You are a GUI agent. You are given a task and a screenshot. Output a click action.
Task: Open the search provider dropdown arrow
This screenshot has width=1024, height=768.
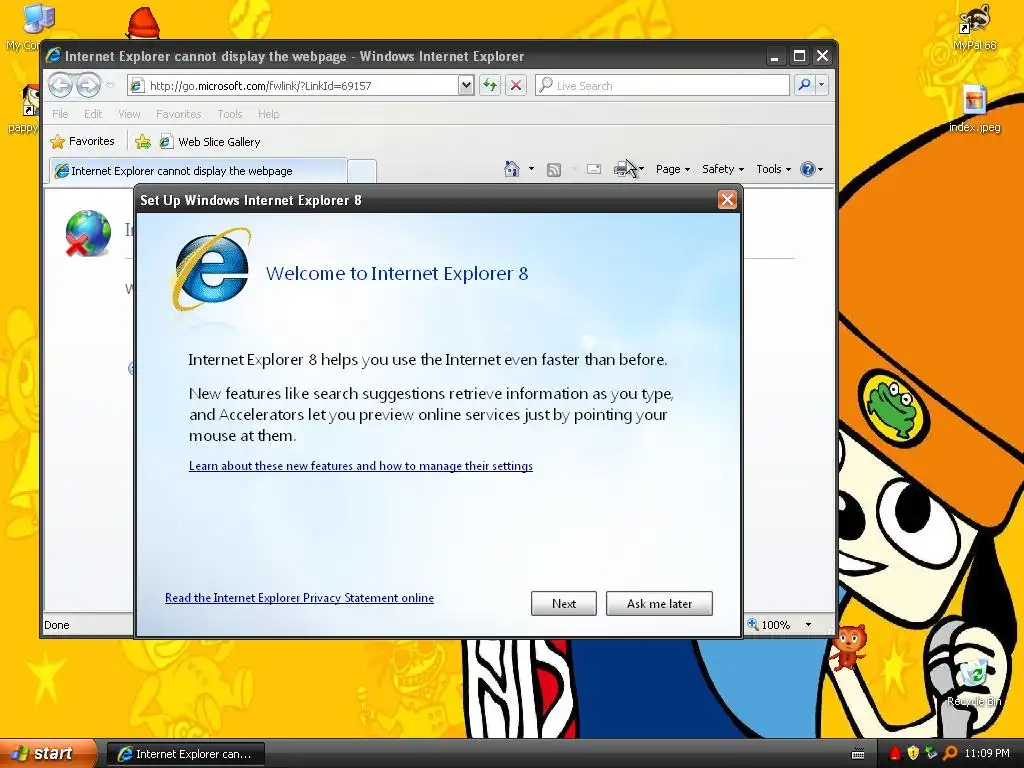(x=822, y=85)
